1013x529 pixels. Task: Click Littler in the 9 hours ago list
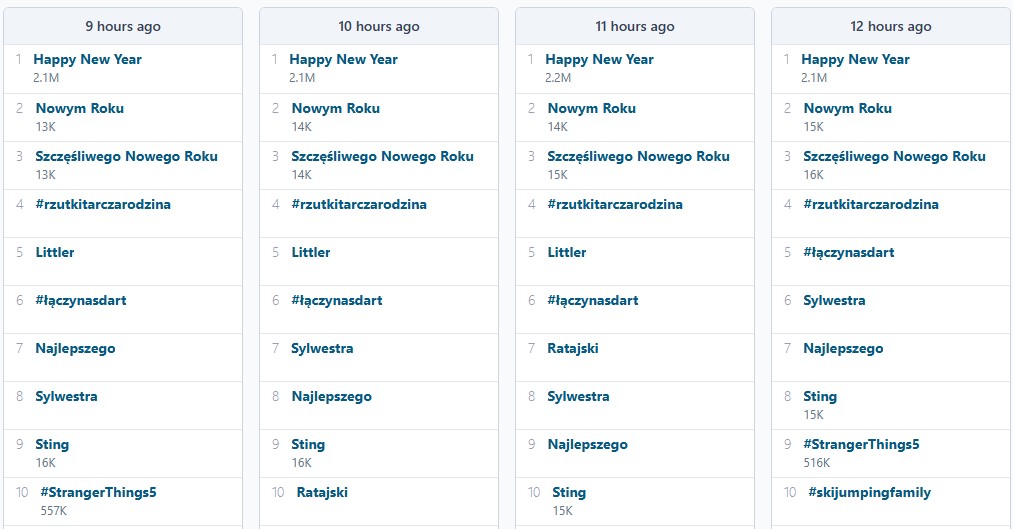click(x=55, y=253)
